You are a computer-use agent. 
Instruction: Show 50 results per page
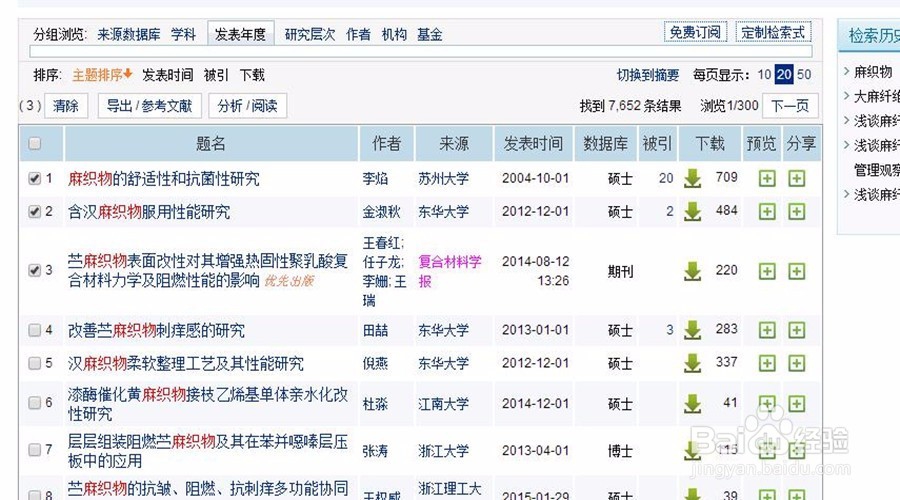pos(804,75)
